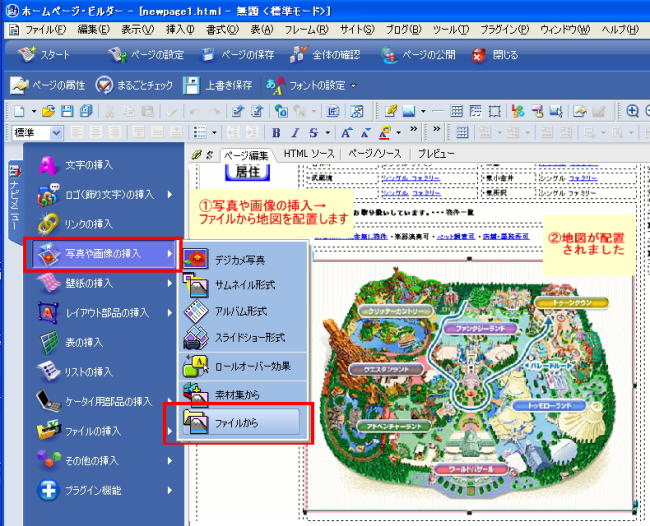Screen dimensions: 650x526
Task: Open the 編集(E) menu
Action: point(94,30)
